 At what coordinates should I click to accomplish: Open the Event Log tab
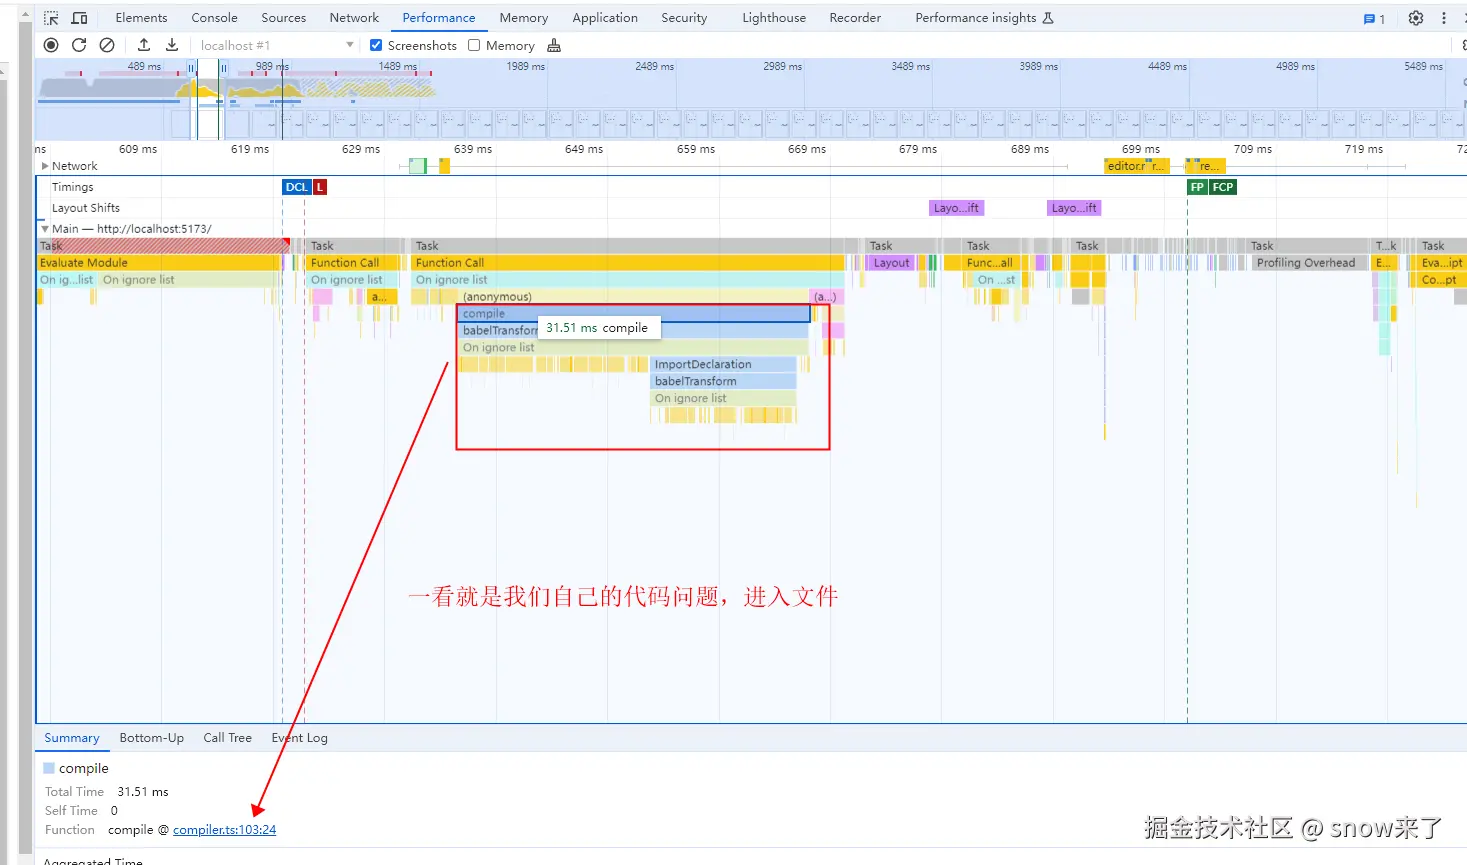tap(300, 738)
